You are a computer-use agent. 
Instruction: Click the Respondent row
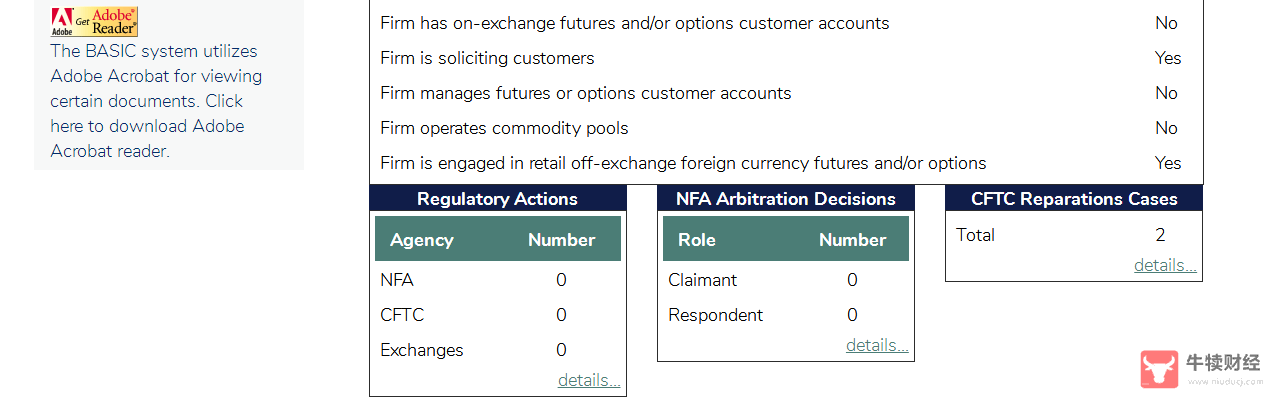(786, 315)
